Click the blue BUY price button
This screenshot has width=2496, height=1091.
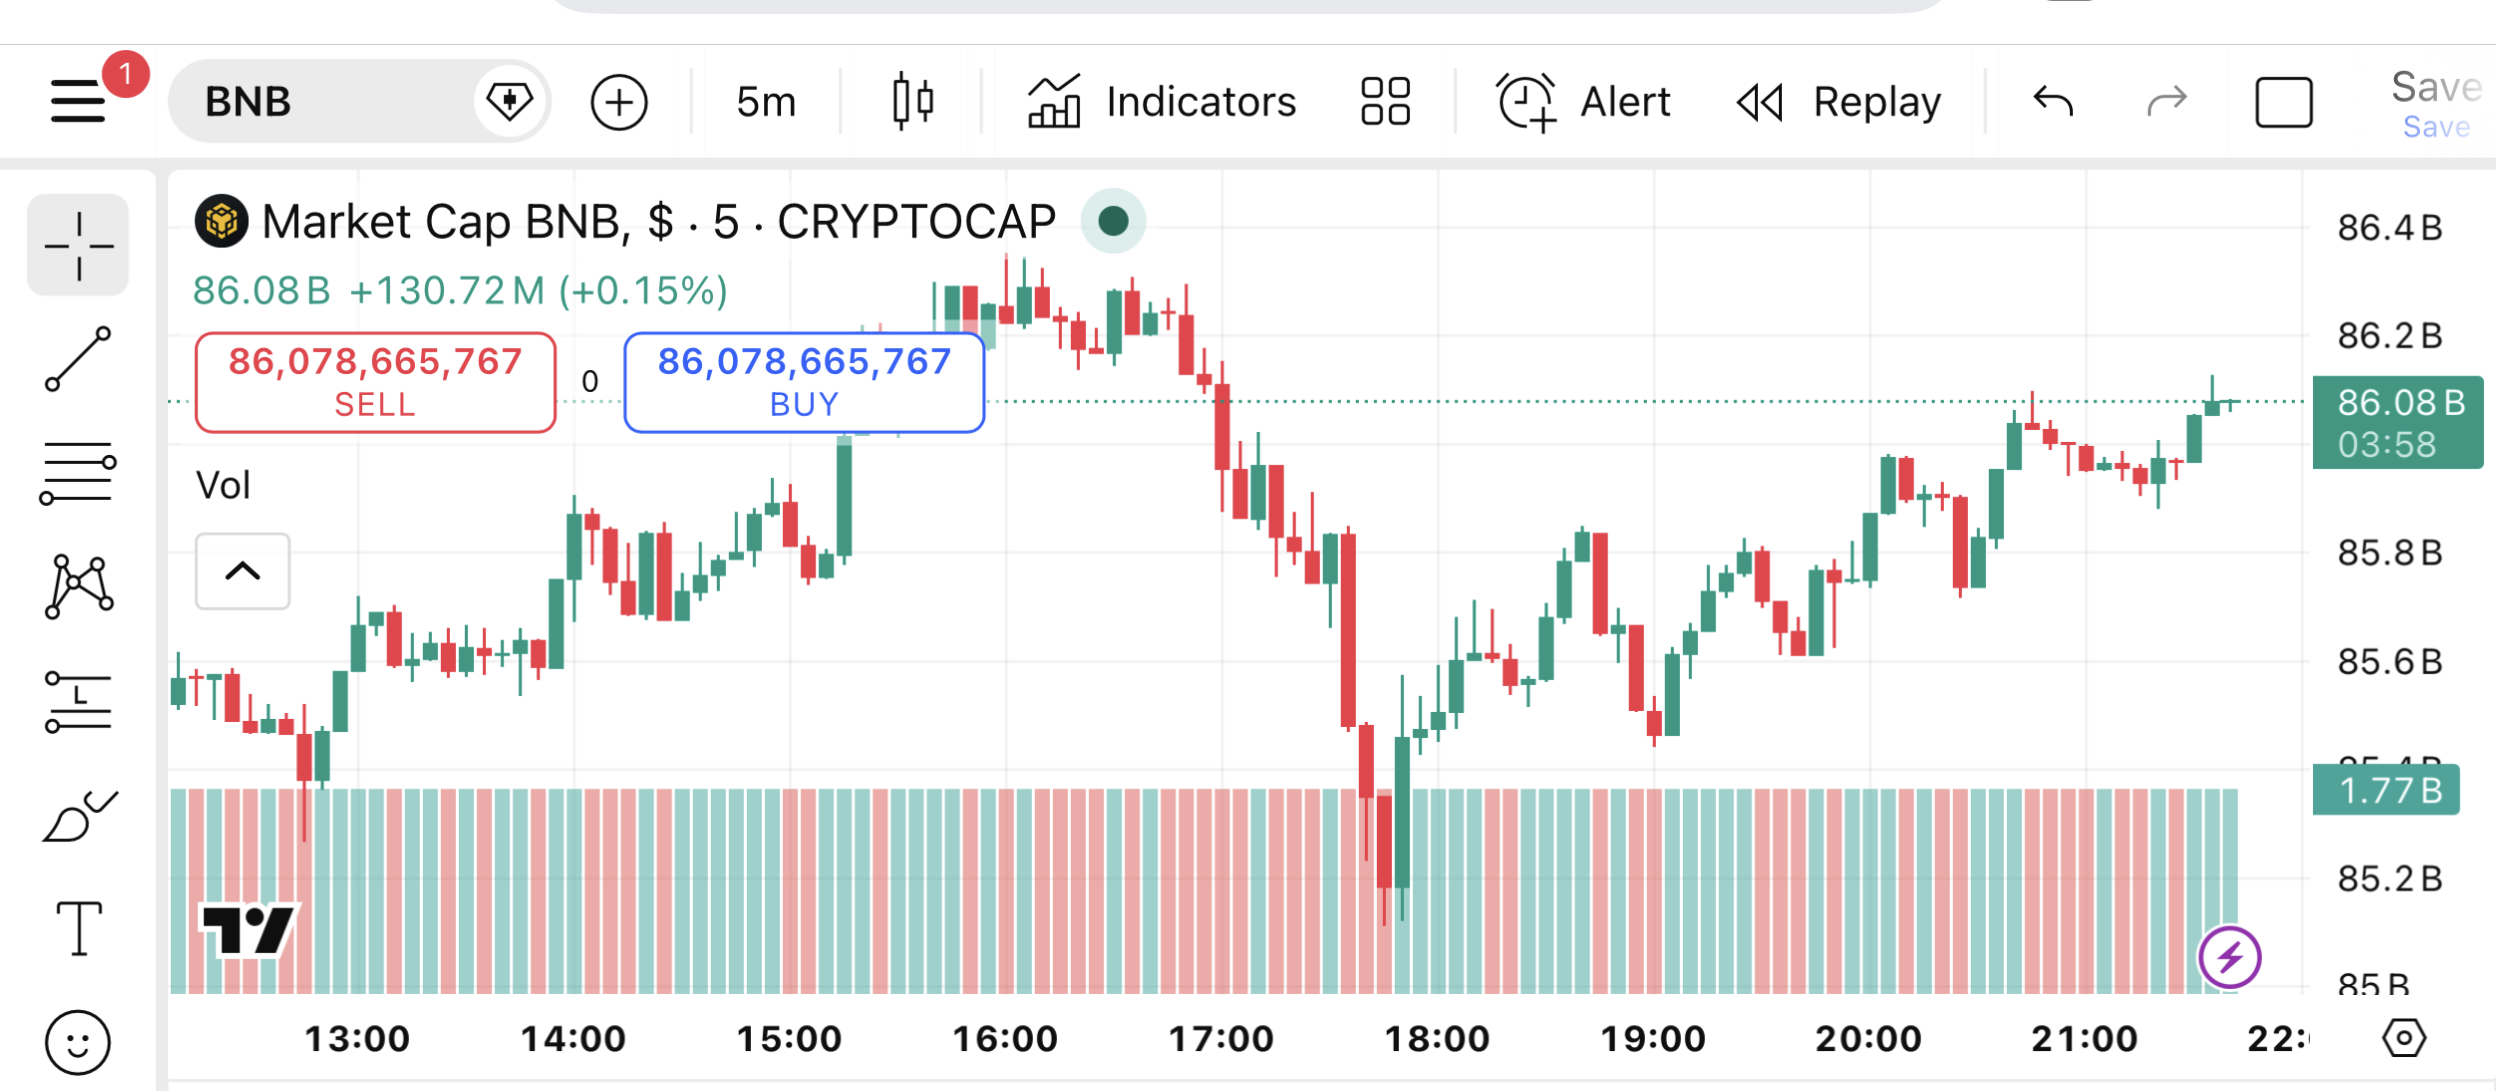click(x=804, y=382)
